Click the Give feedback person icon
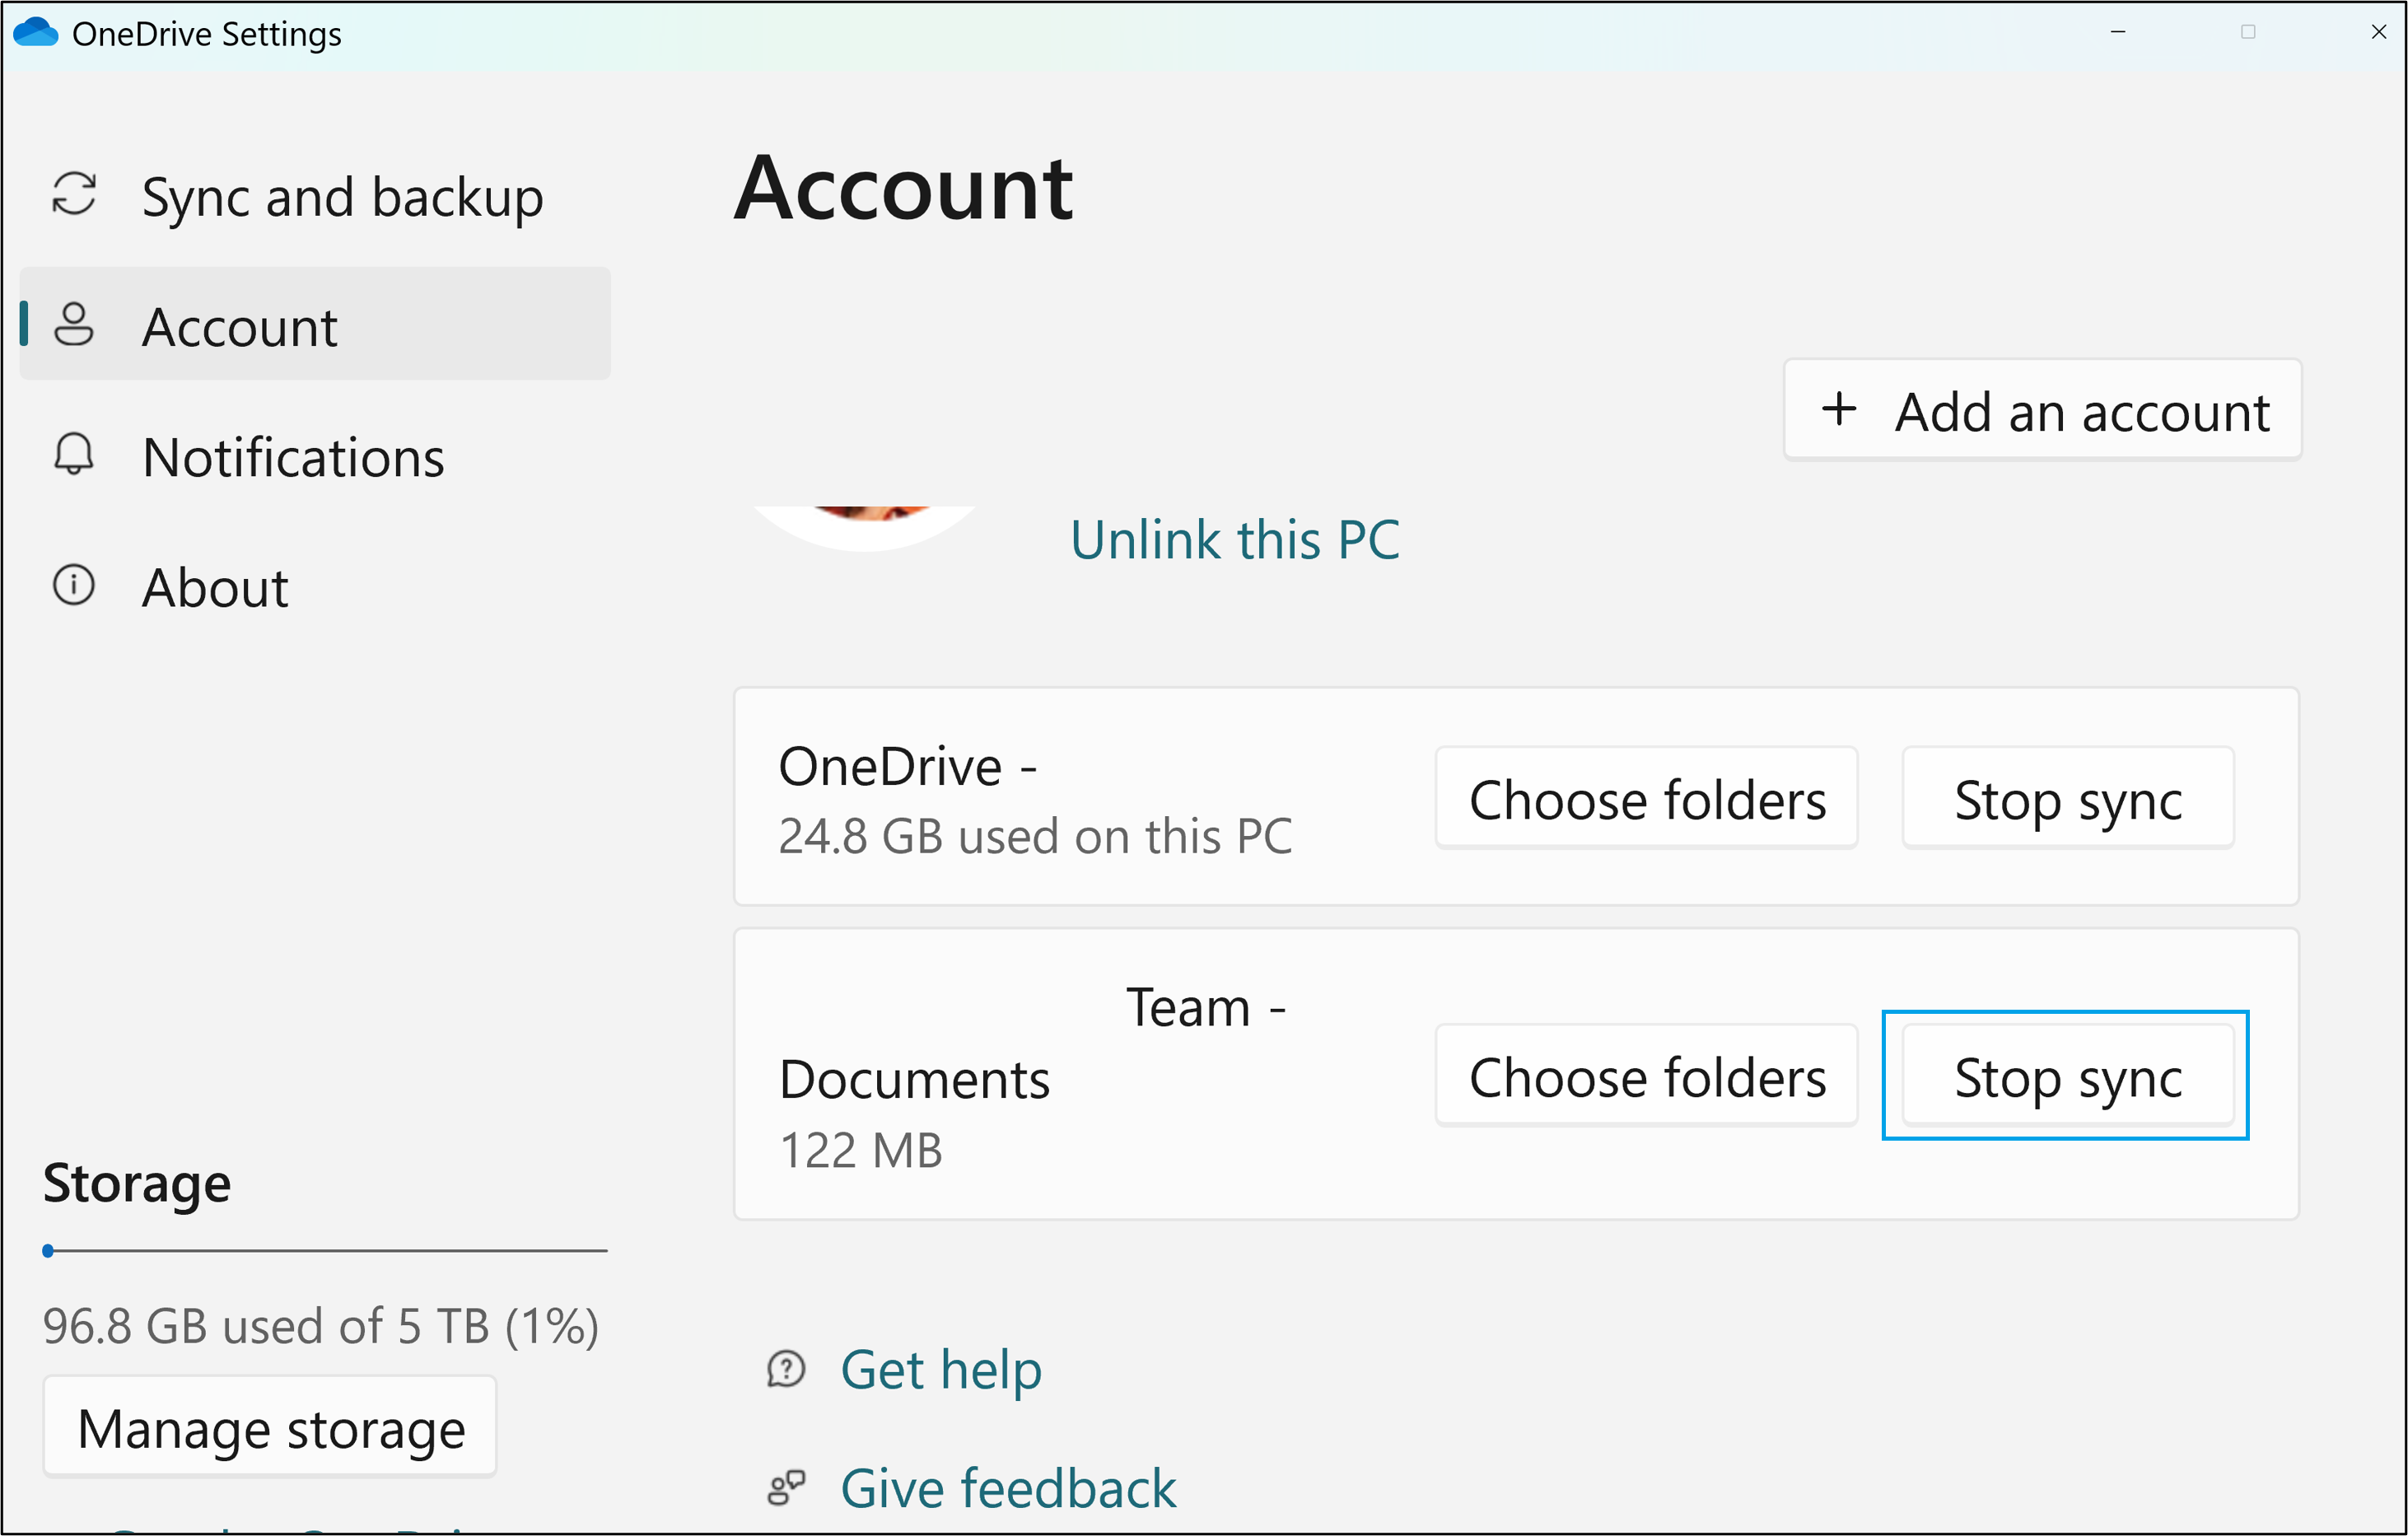 786,1488
